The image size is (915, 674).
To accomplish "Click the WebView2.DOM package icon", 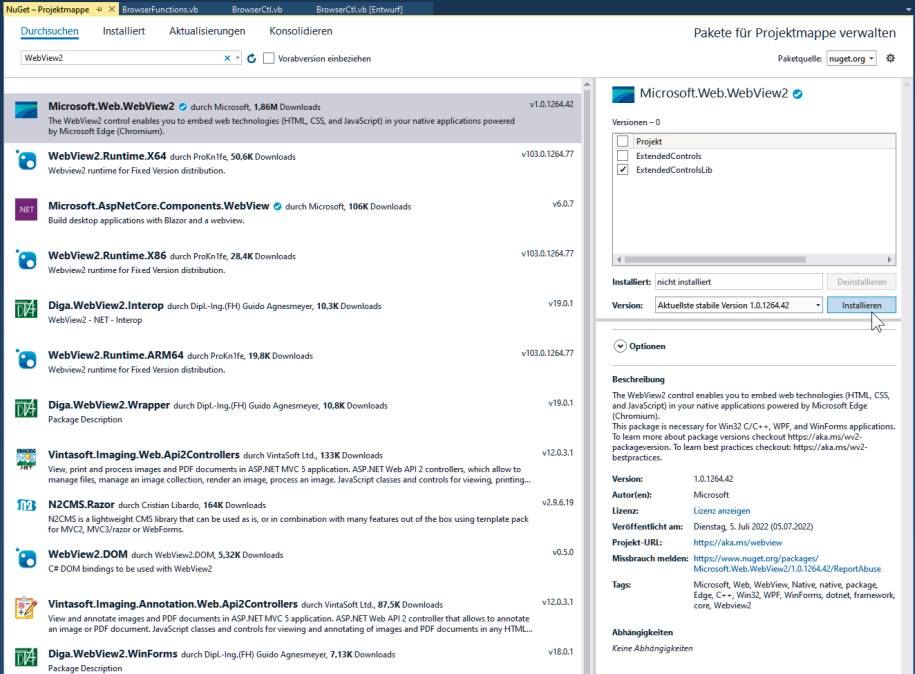I will (x=26, y=558).
